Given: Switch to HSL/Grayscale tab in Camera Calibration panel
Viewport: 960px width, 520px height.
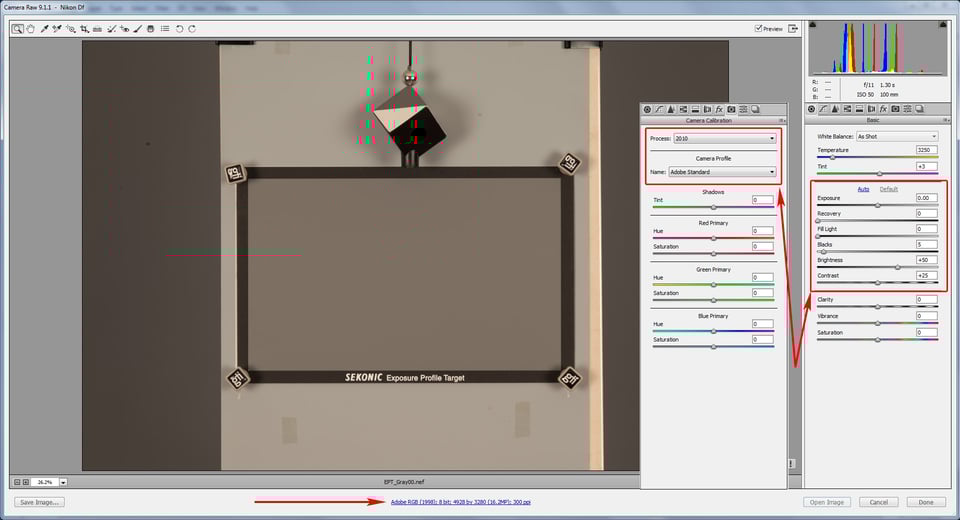Looking at the screenshot, I should (683, 109).
